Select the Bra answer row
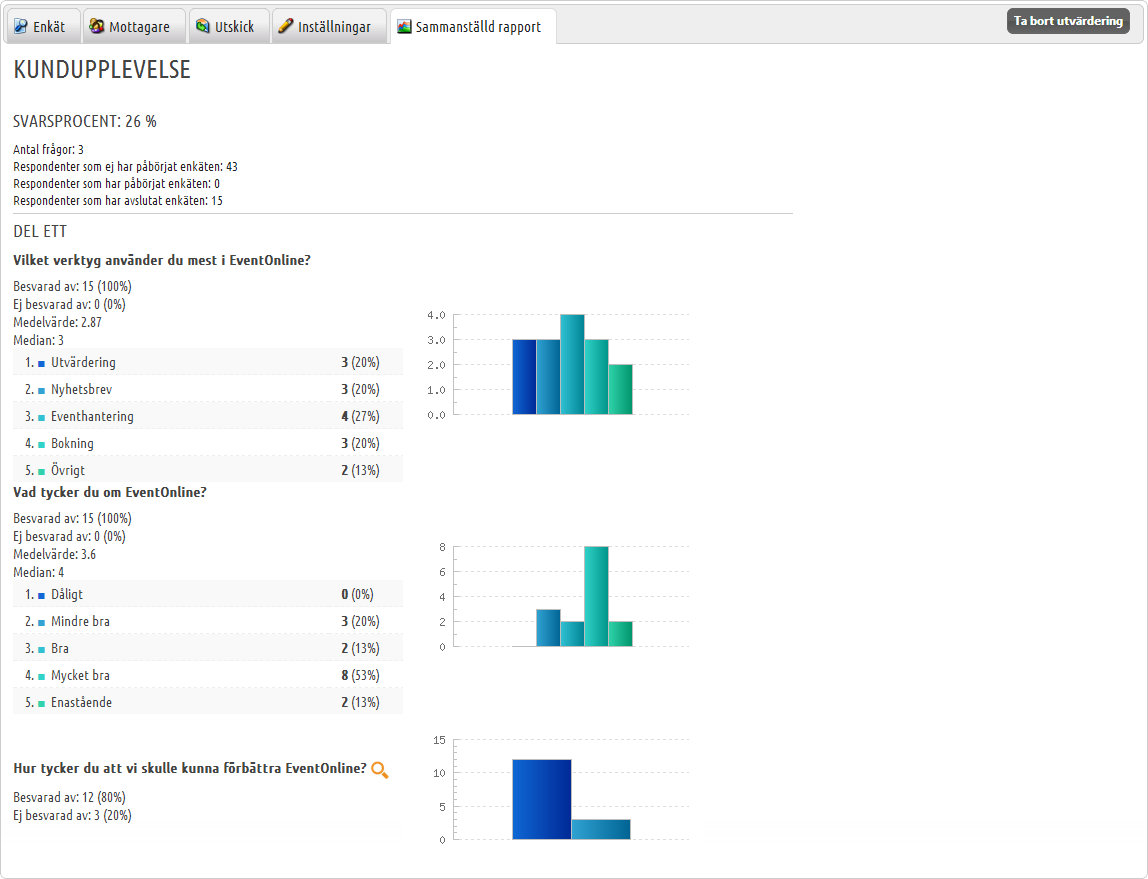 coord(208,648)
